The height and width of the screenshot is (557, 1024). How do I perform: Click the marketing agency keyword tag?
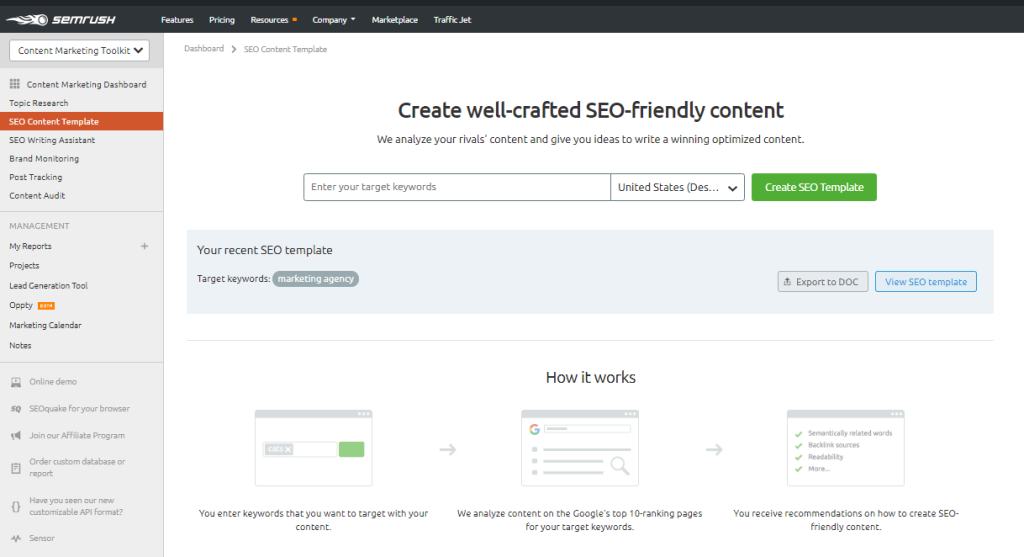pyautogui.click(x=315, y=279)
